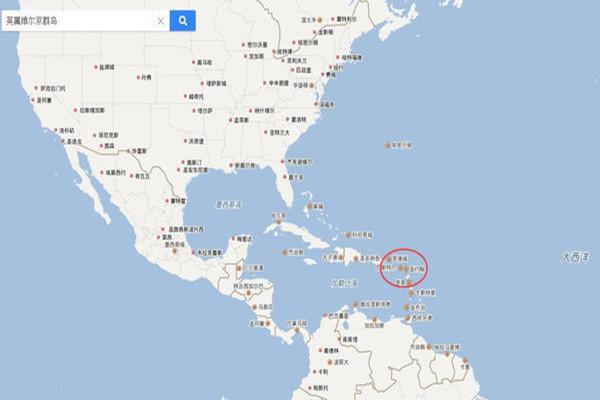This screenshot has width=600, height=400.
Task: Click the 哈瓦那 capital marker on Cuba
Action: (279, 222)
